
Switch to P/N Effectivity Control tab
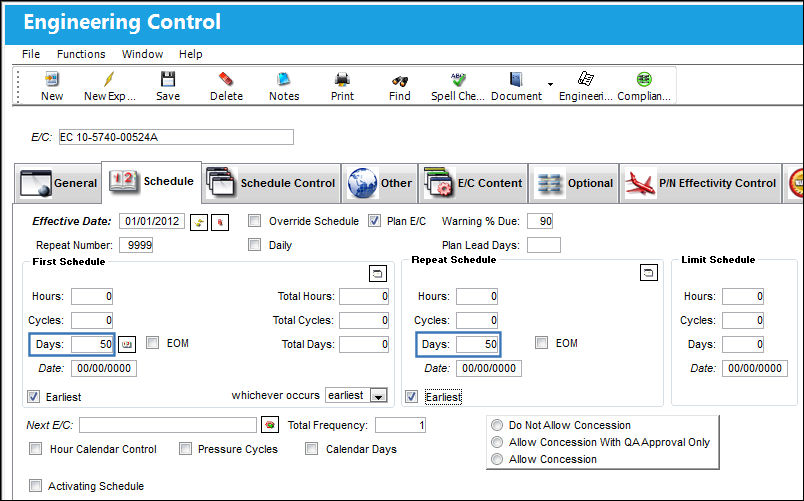point(700,183)
